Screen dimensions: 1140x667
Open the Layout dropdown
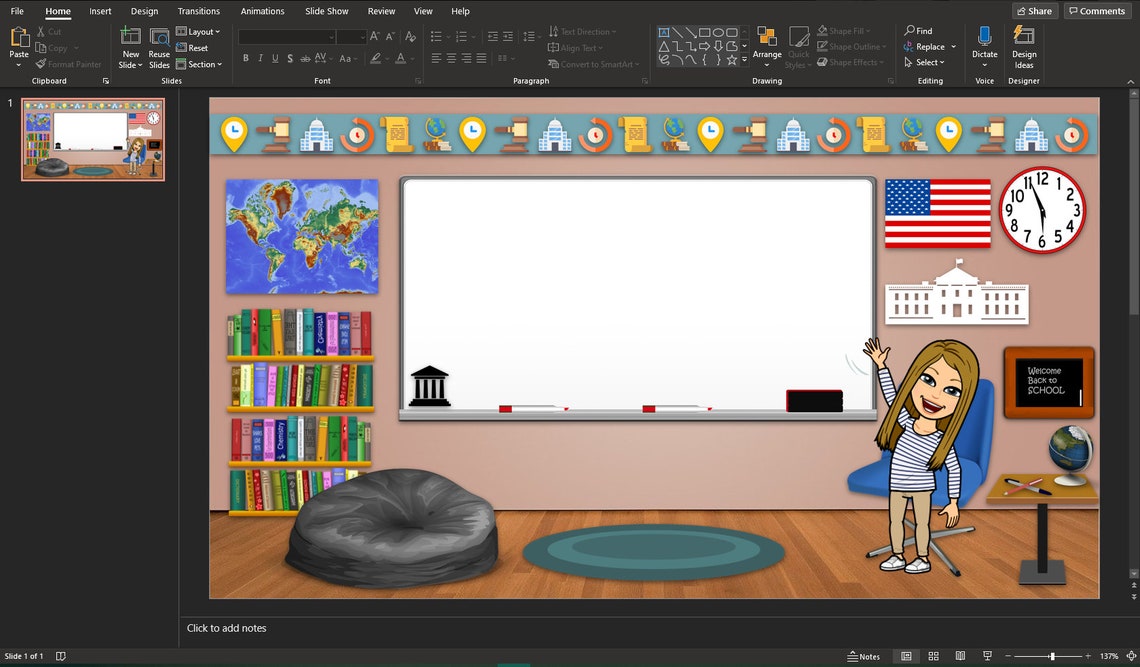(x=199, y=31)
